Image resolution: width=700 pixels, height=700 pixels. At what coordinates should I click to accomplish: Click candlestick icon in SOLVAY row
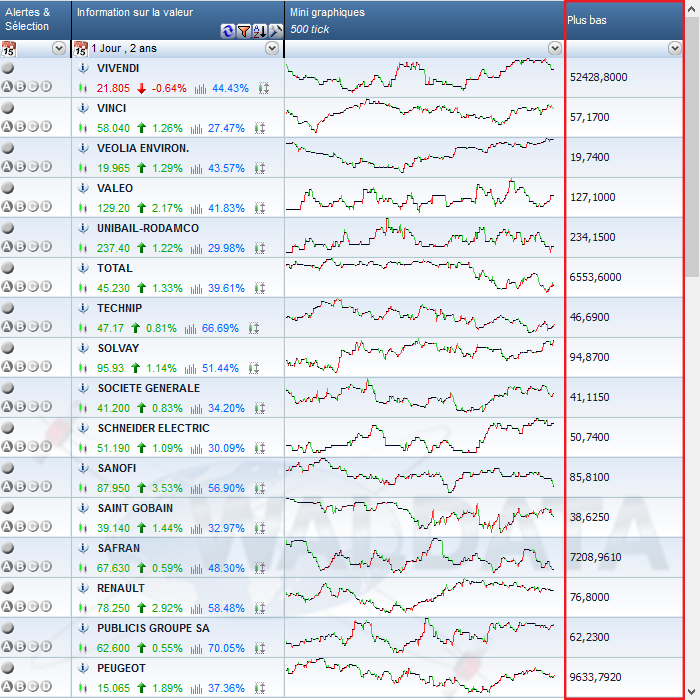point(83,368)
